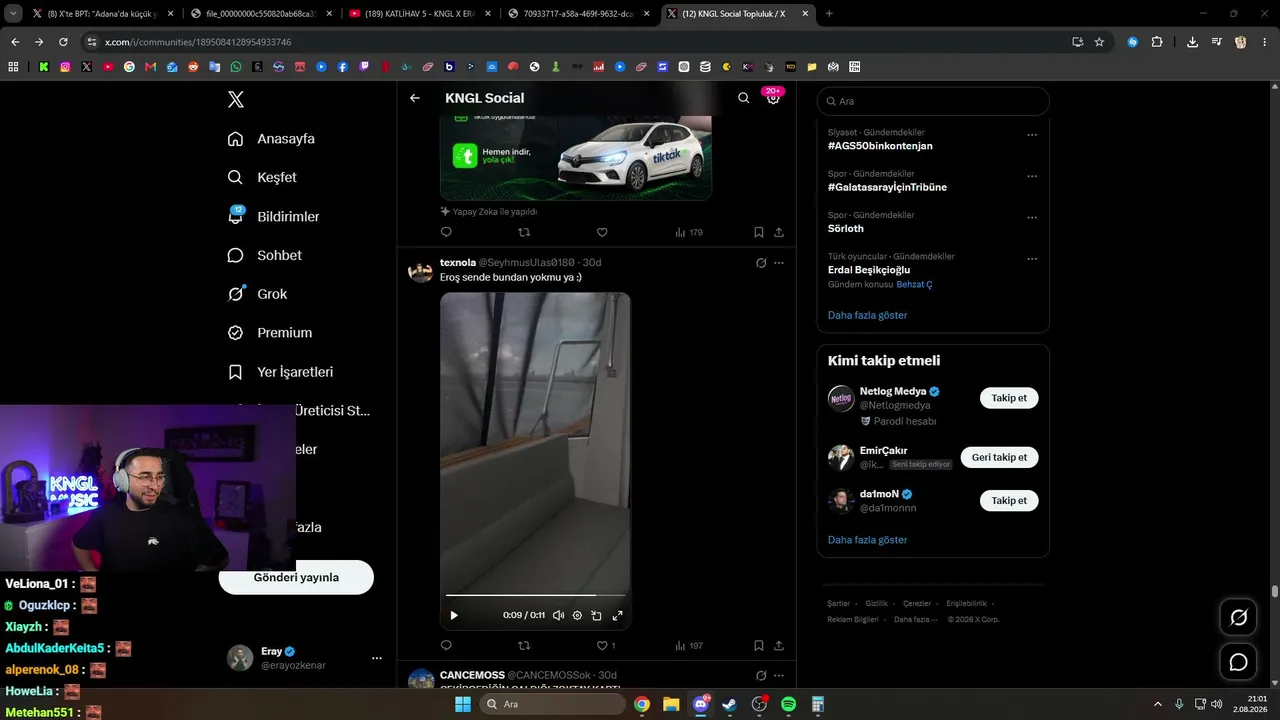Like the TikTak ad post
This screenshot has height=720, width=1280.
pyautogui.click(x=602, y=232)
